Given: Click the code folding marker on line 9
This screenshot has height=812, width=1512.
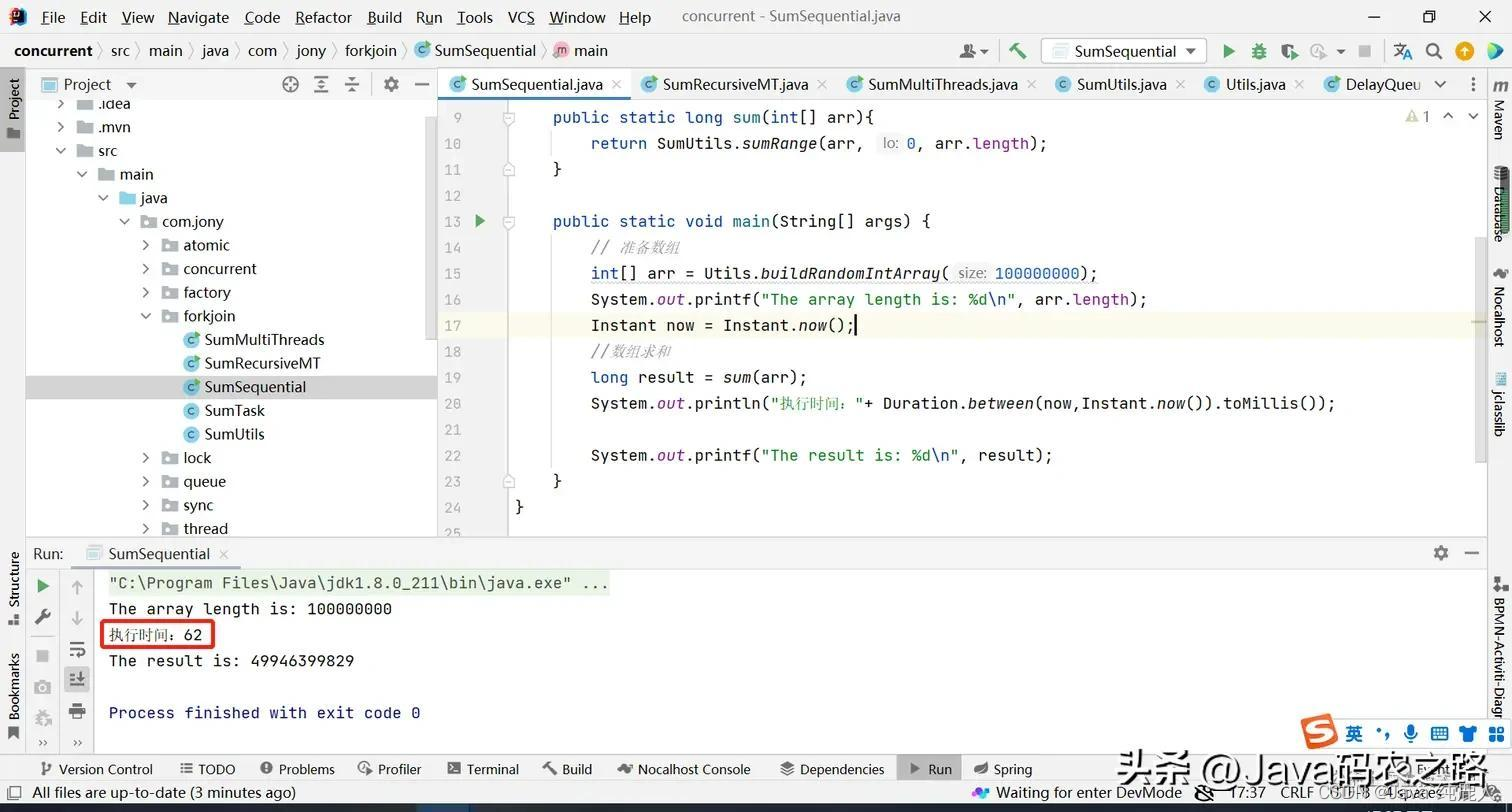Looking at the screenshot, I should (508, 117).
